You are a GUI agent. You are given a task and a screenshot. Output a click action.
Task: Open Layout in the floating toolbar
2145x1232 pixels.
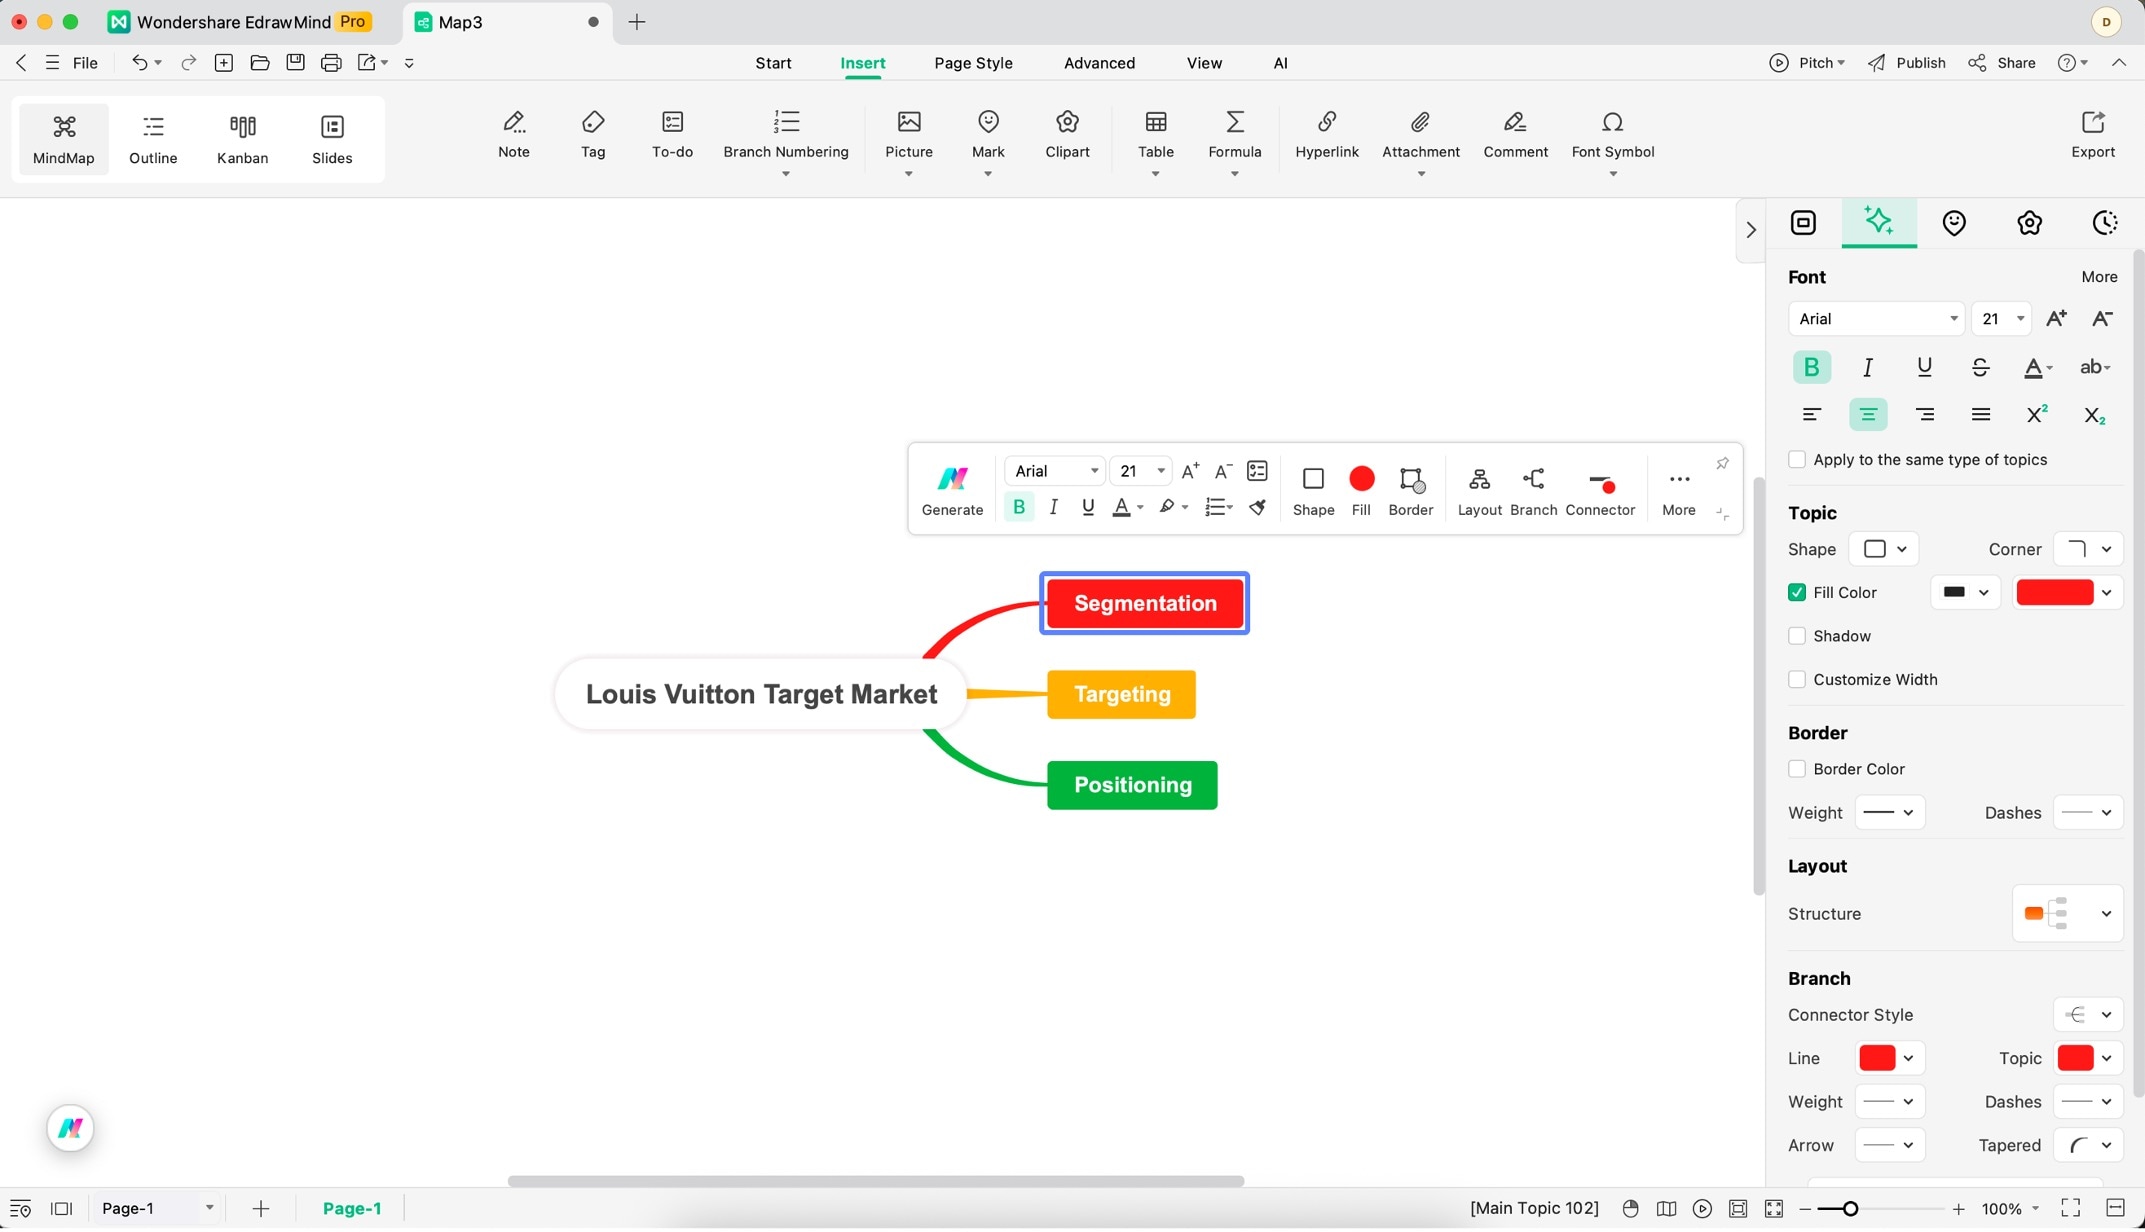point(1479,490)
